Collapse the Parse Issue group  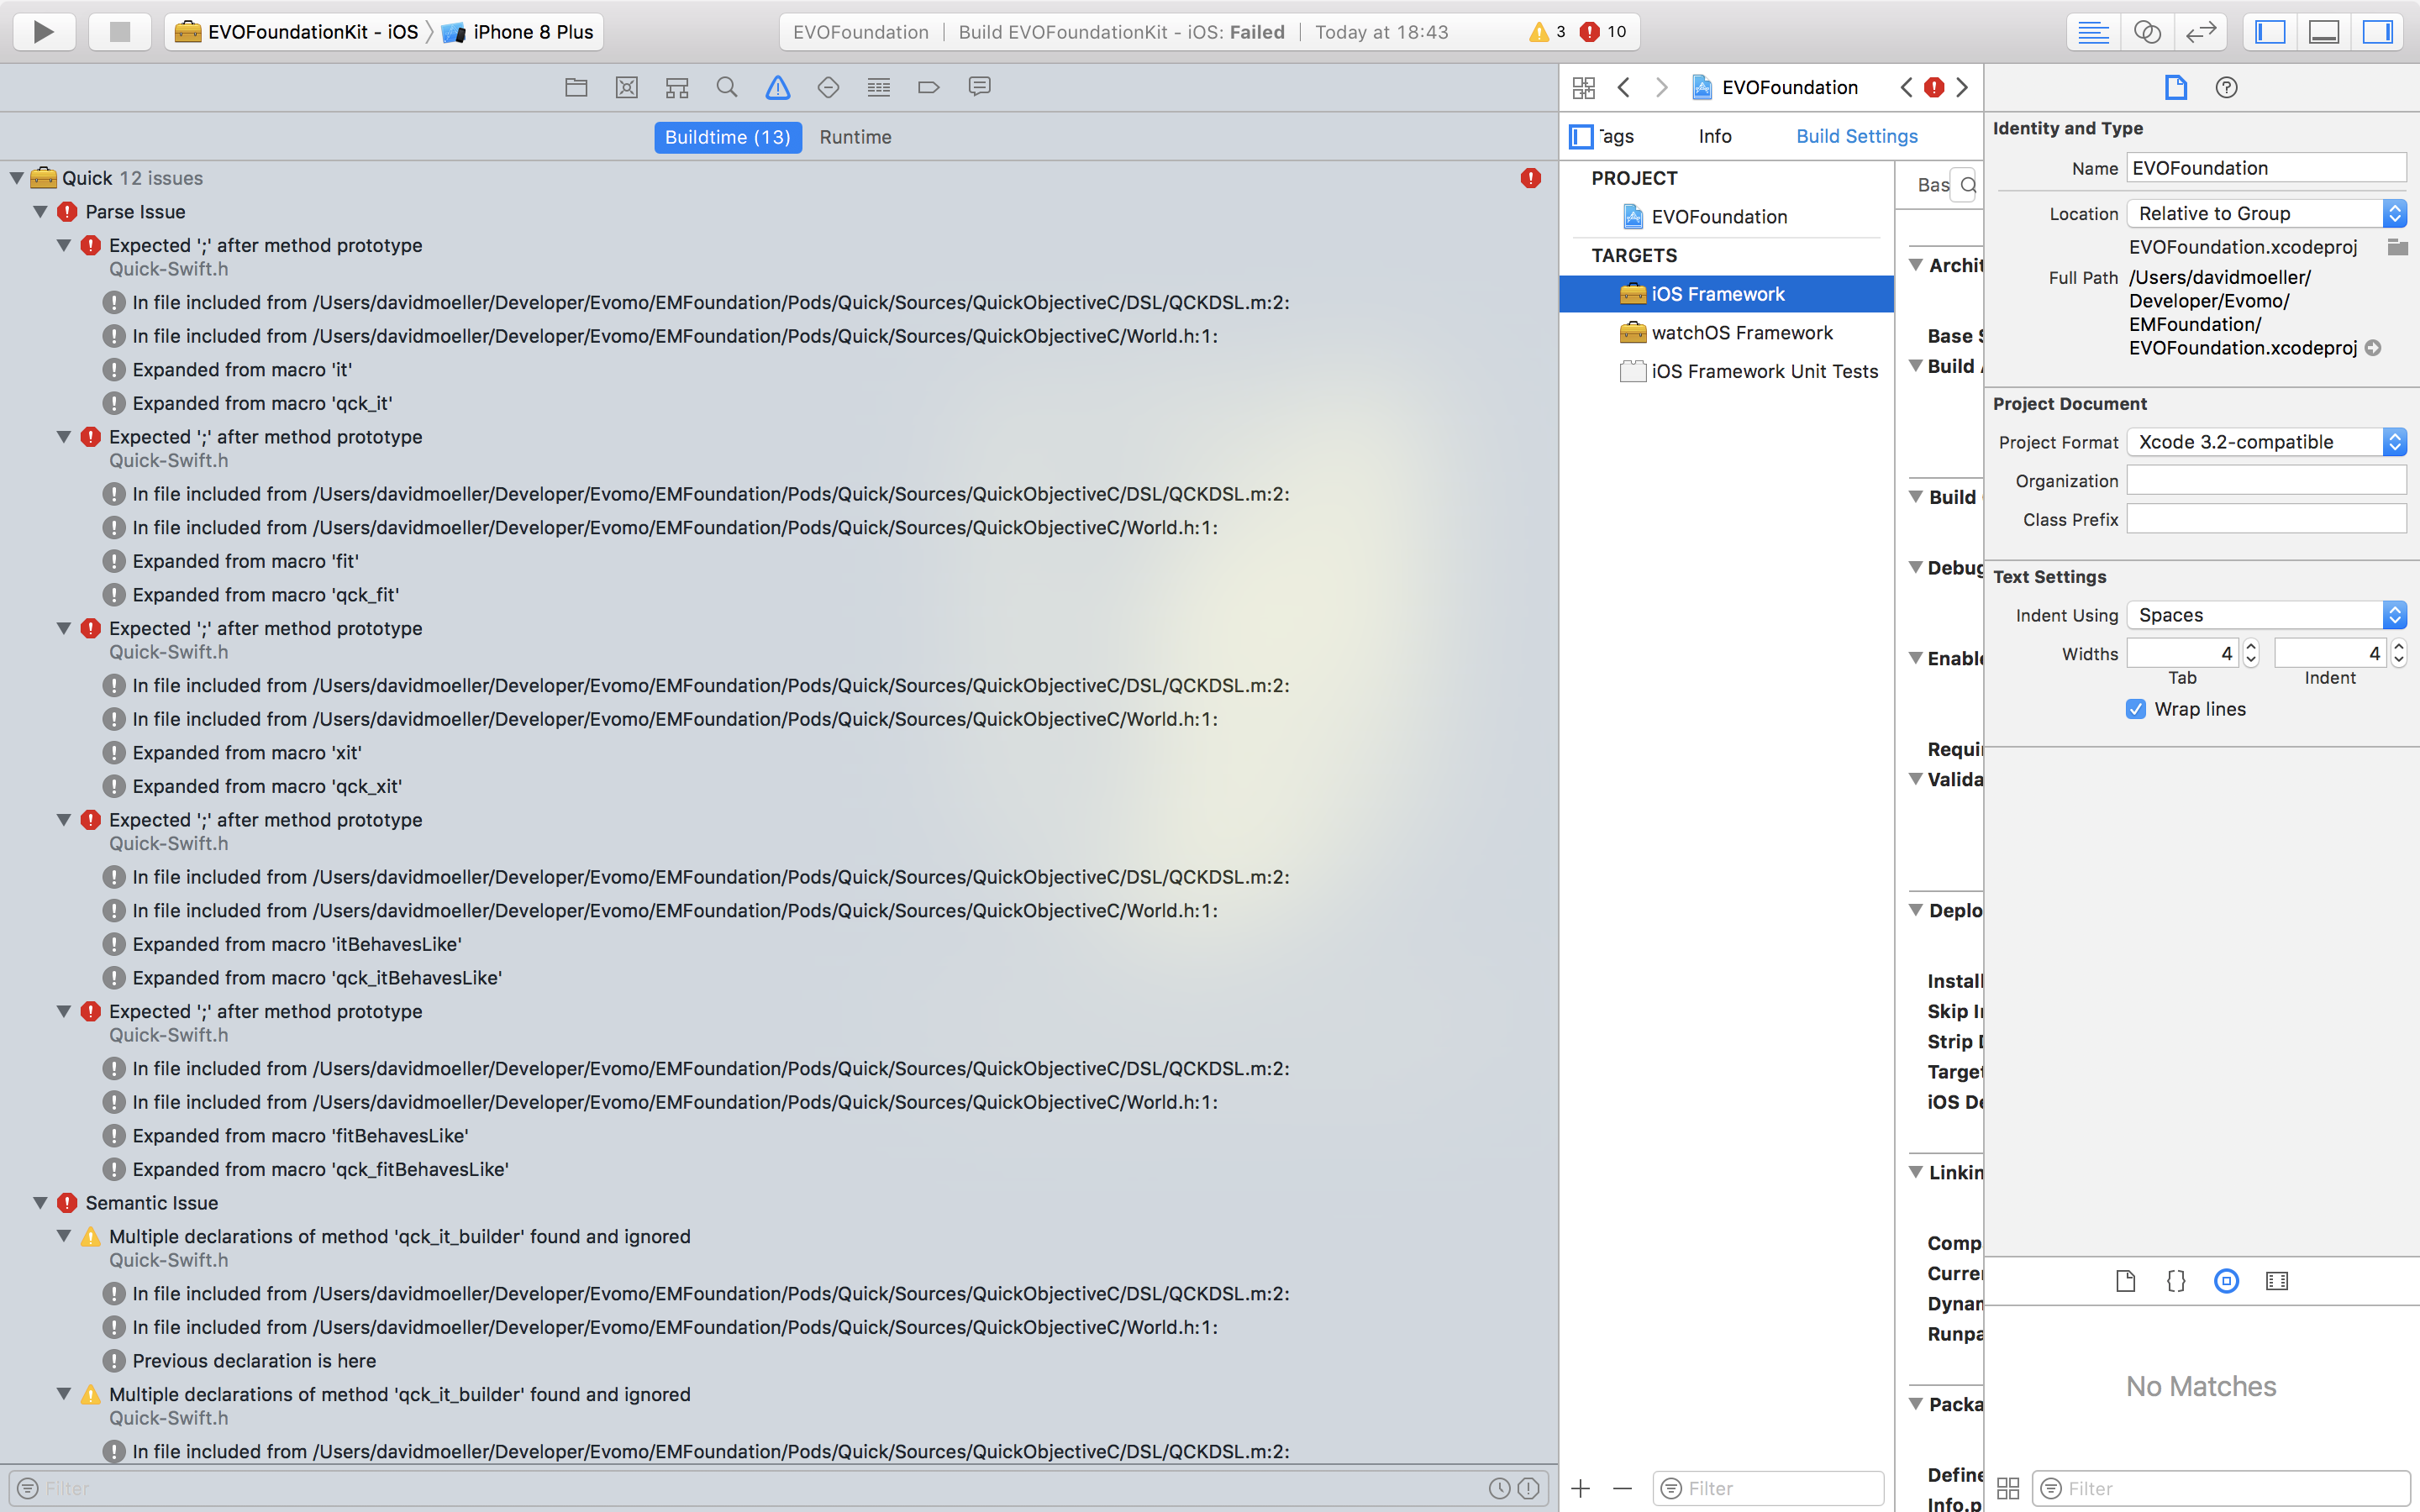[41, 212]
